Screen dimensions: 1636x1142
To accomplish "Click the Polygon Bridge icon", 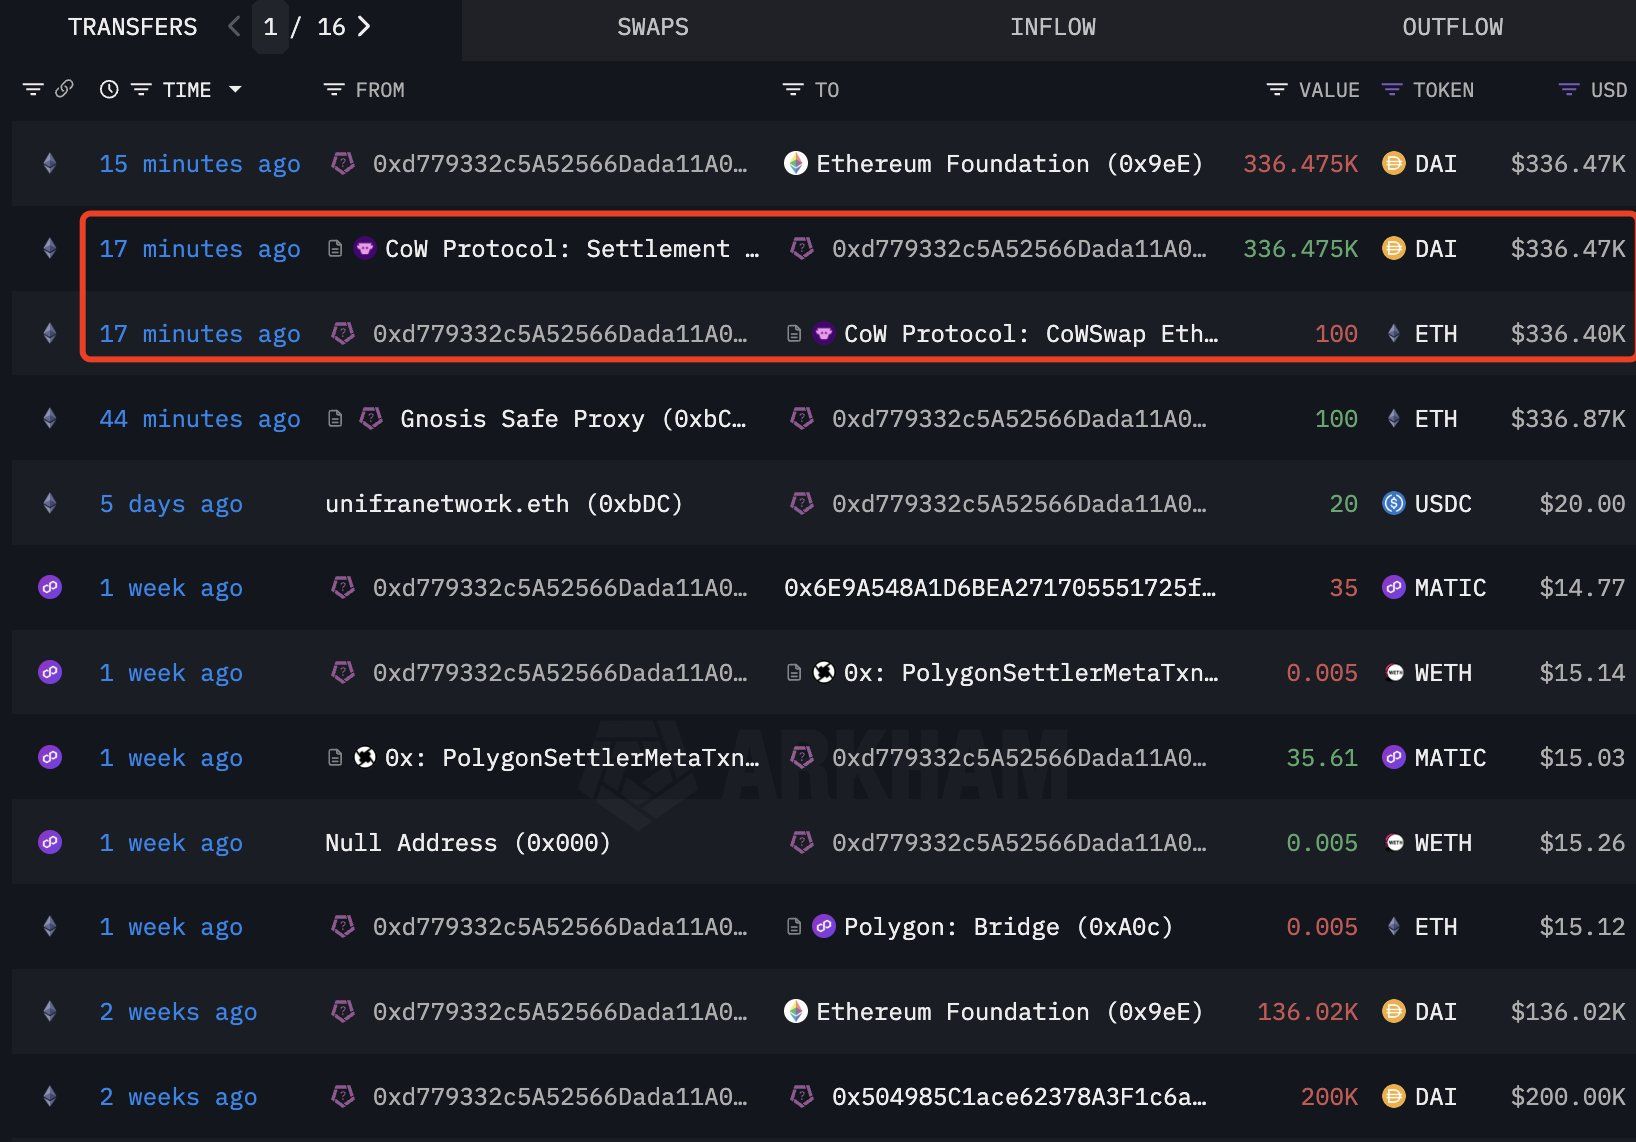I will pos(824,927).
